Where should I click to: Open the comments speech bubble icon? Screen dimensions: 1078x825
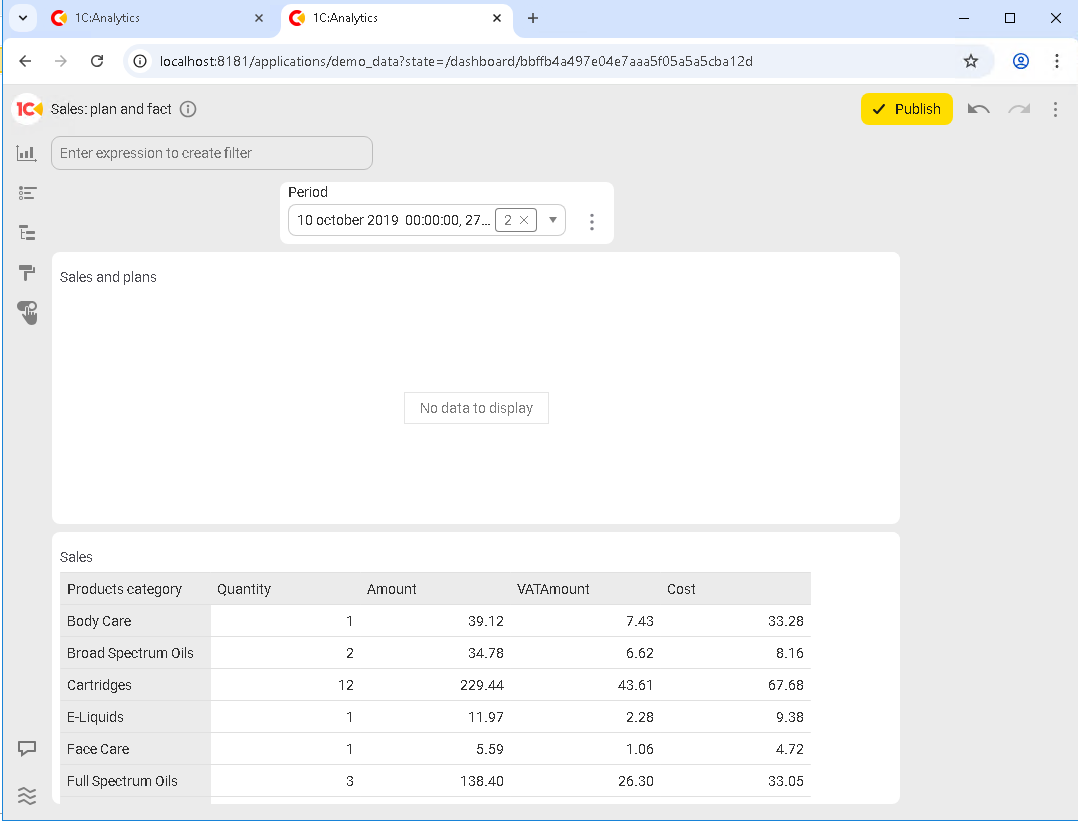tap(27, 748)
